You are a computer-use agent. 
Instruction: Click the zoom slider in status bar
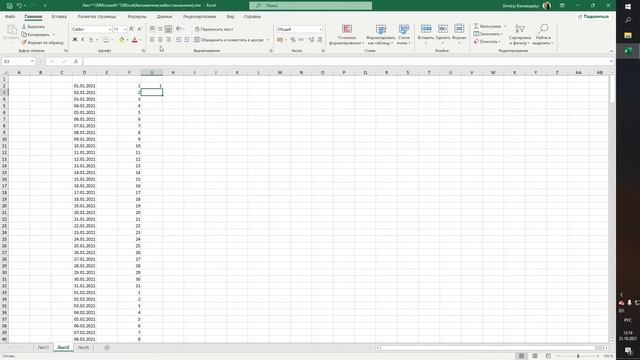(578, 356)
